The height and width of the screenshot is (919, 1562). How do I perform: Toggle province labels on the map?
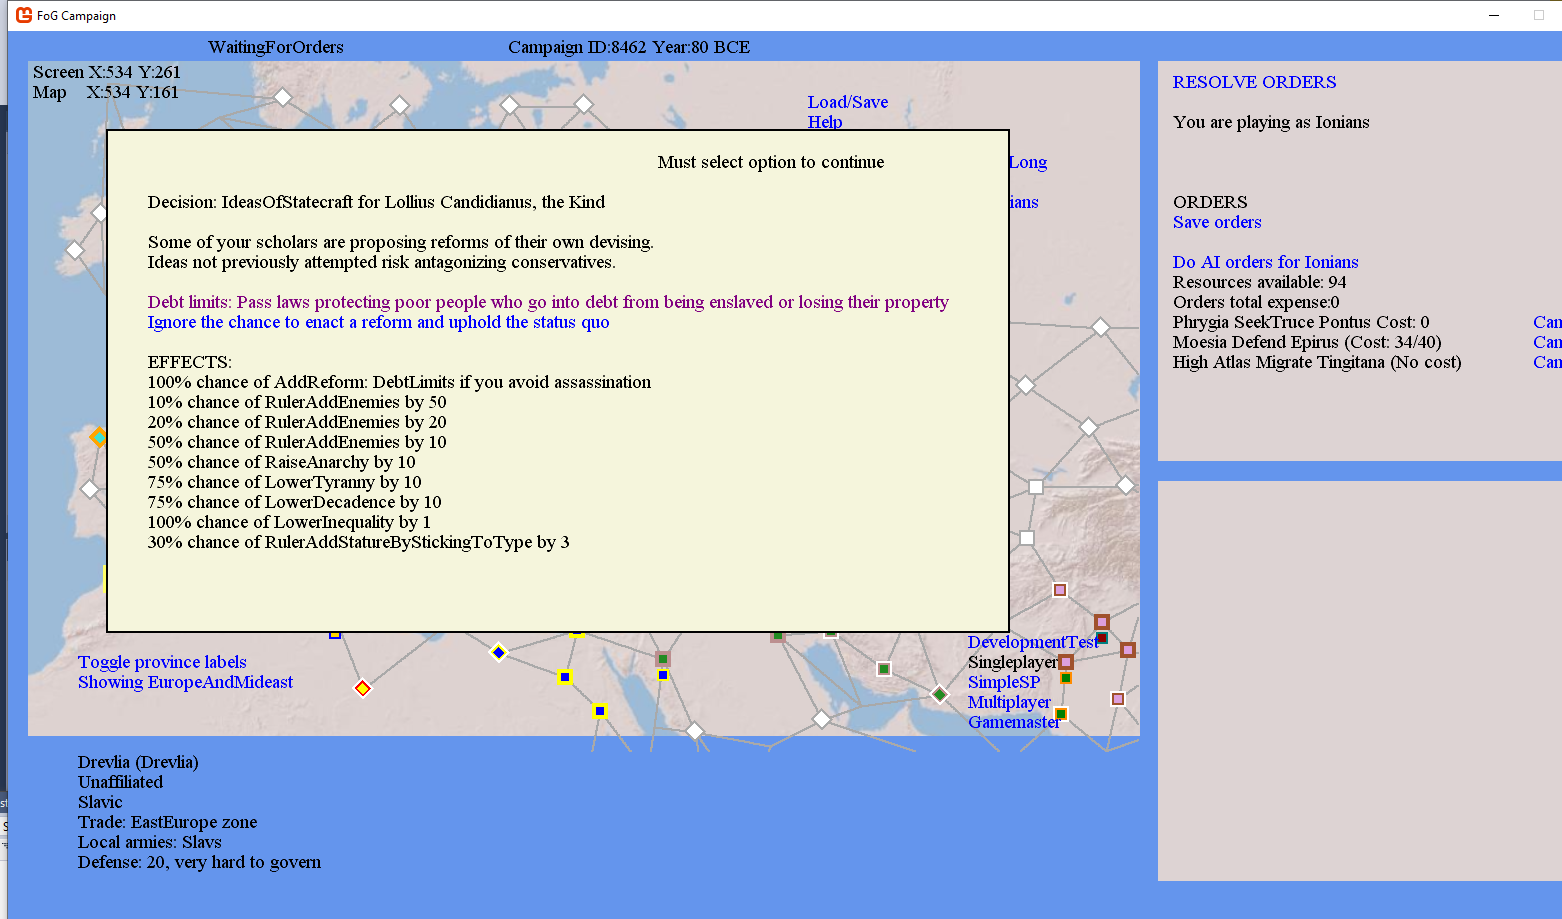162,662
